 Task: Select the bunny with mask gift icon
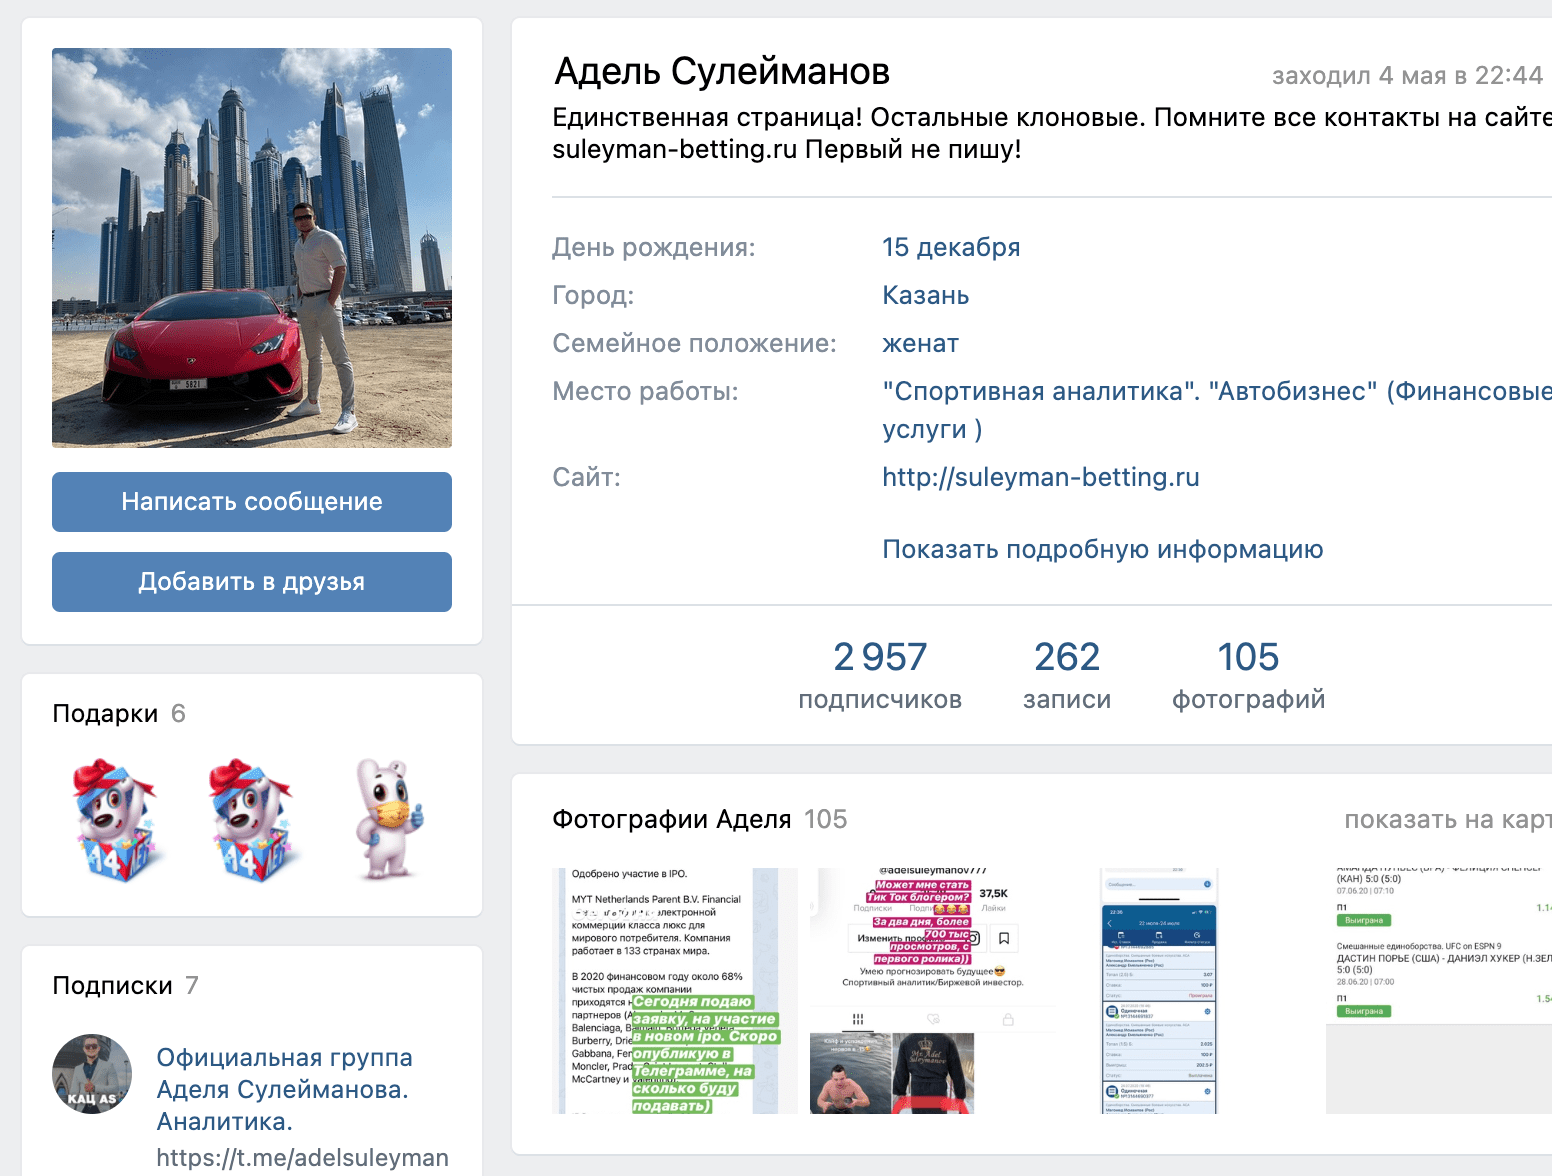pos(388,818)
